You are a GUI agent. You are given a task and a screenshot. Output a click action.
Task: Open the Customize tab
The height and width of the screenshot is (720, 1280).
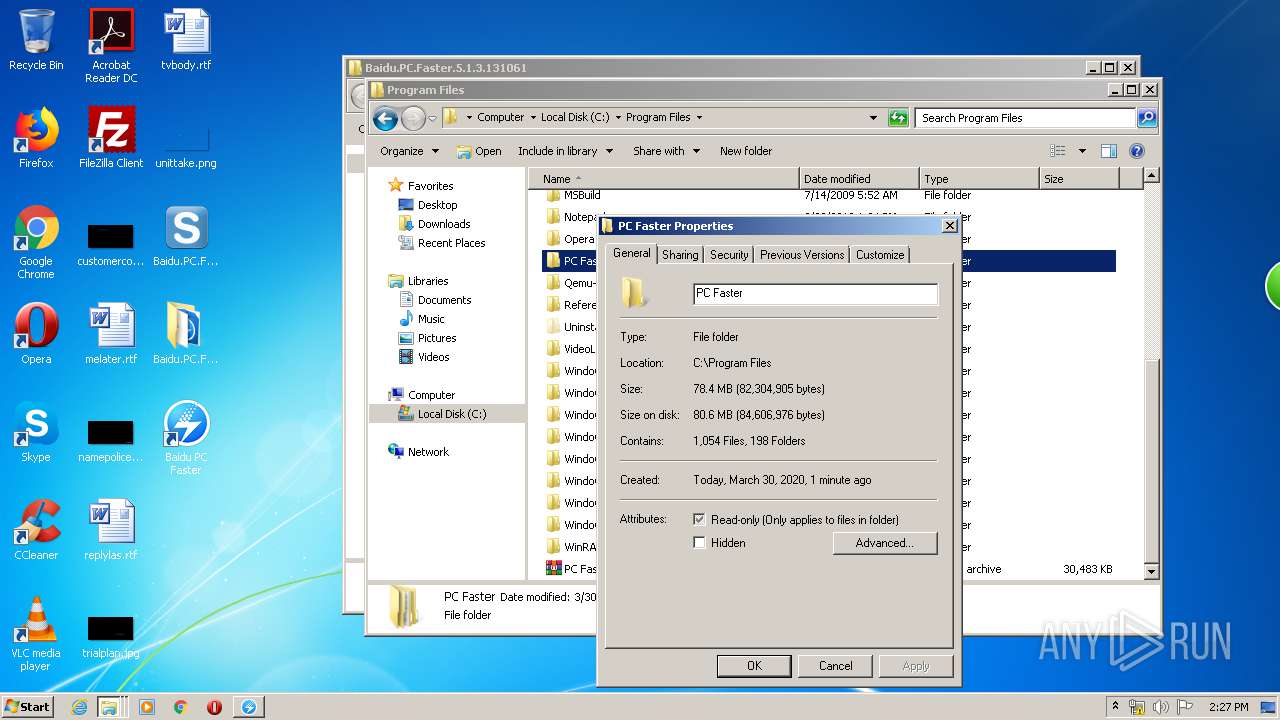(x=880, y=255)
